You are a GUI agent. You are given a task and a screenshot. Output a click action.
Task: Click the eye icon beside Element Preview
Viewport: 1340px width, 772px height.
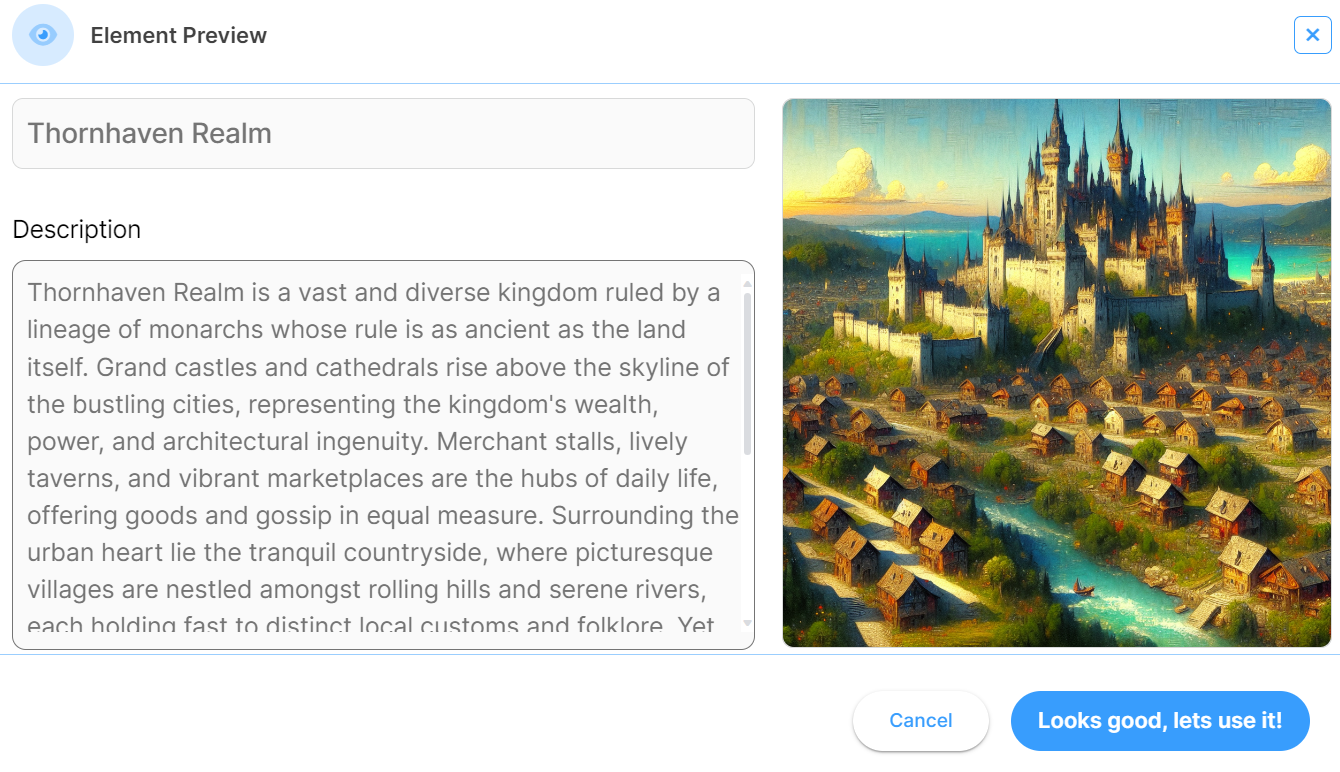point(43,35)
